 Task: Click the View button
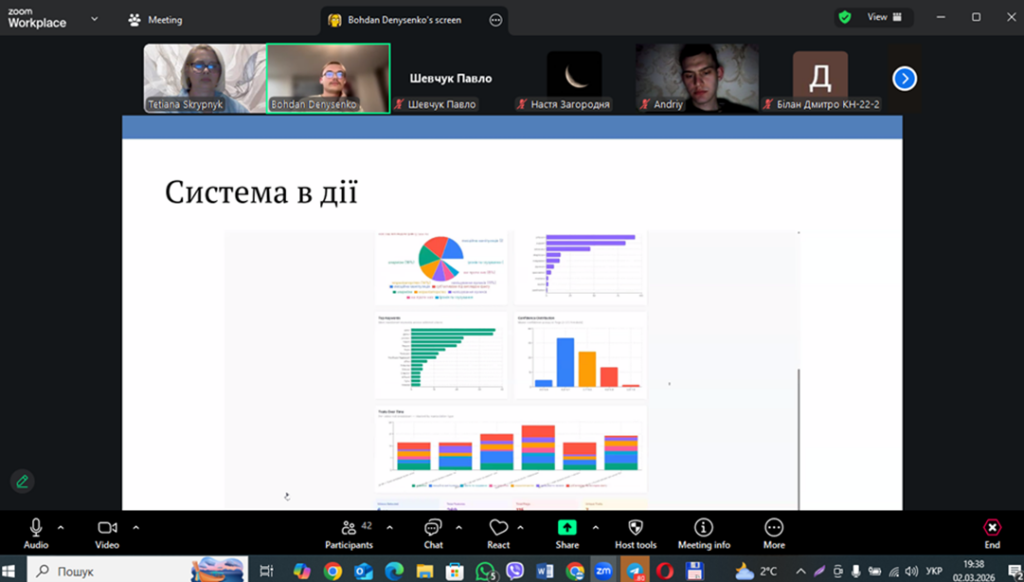[884, 17]
